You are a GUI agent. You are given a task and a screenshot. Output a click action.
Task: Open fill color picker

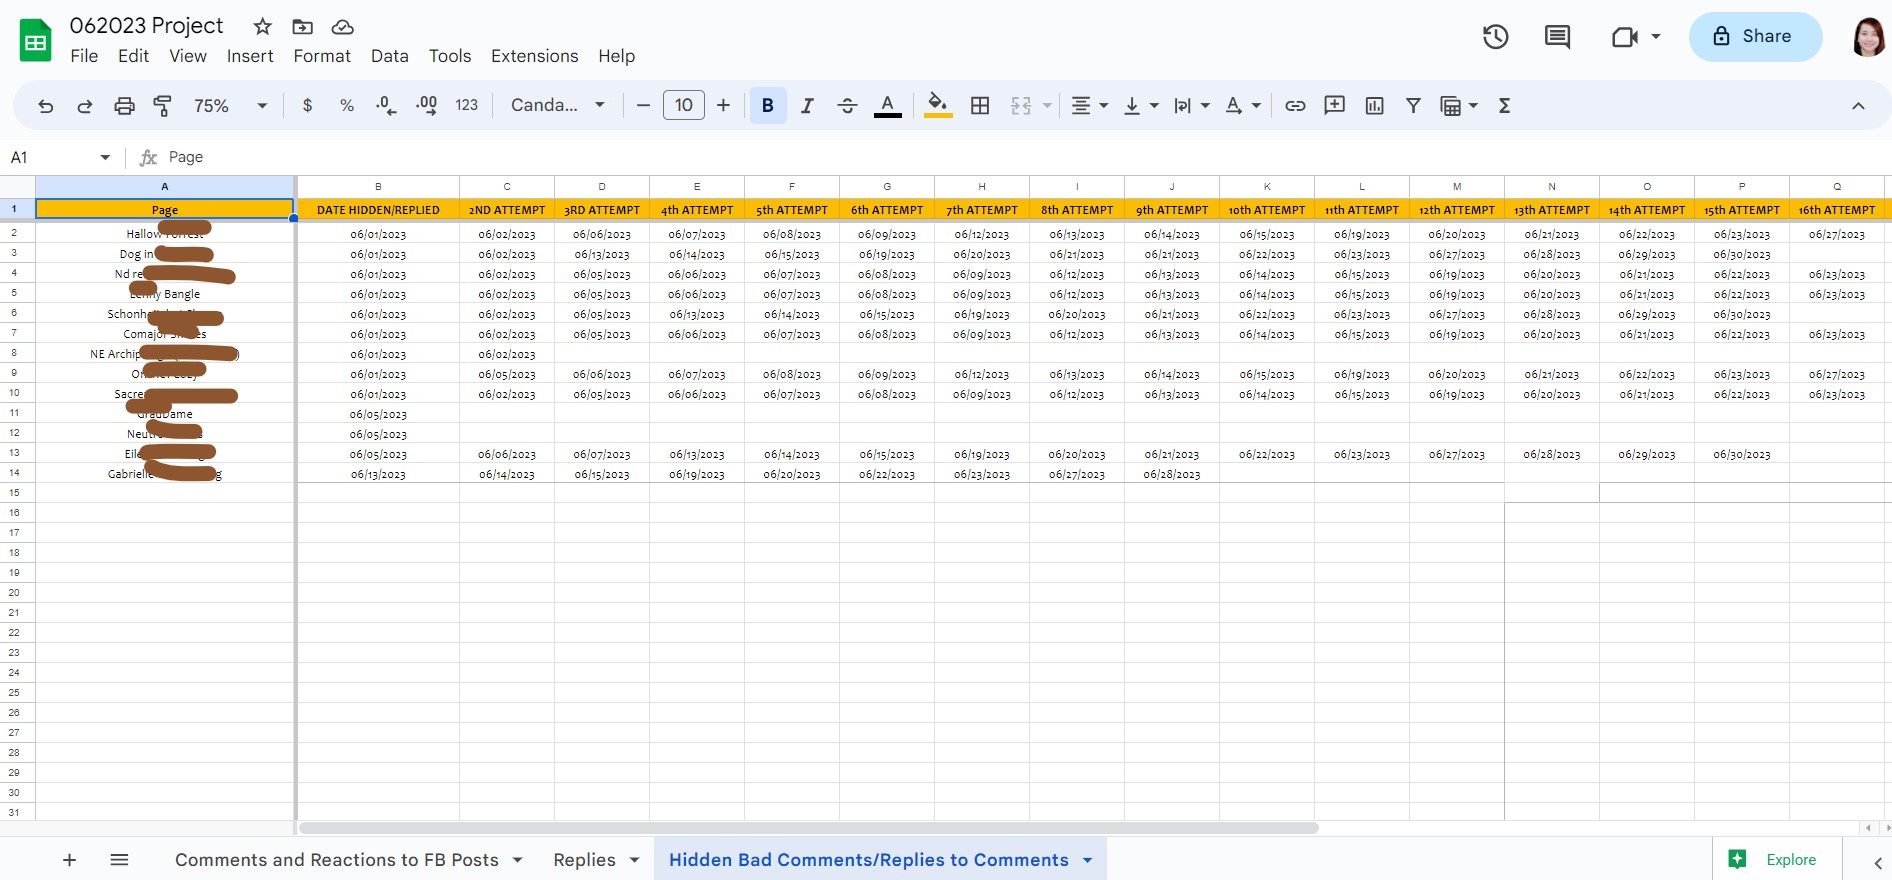(x=937, y=105)
